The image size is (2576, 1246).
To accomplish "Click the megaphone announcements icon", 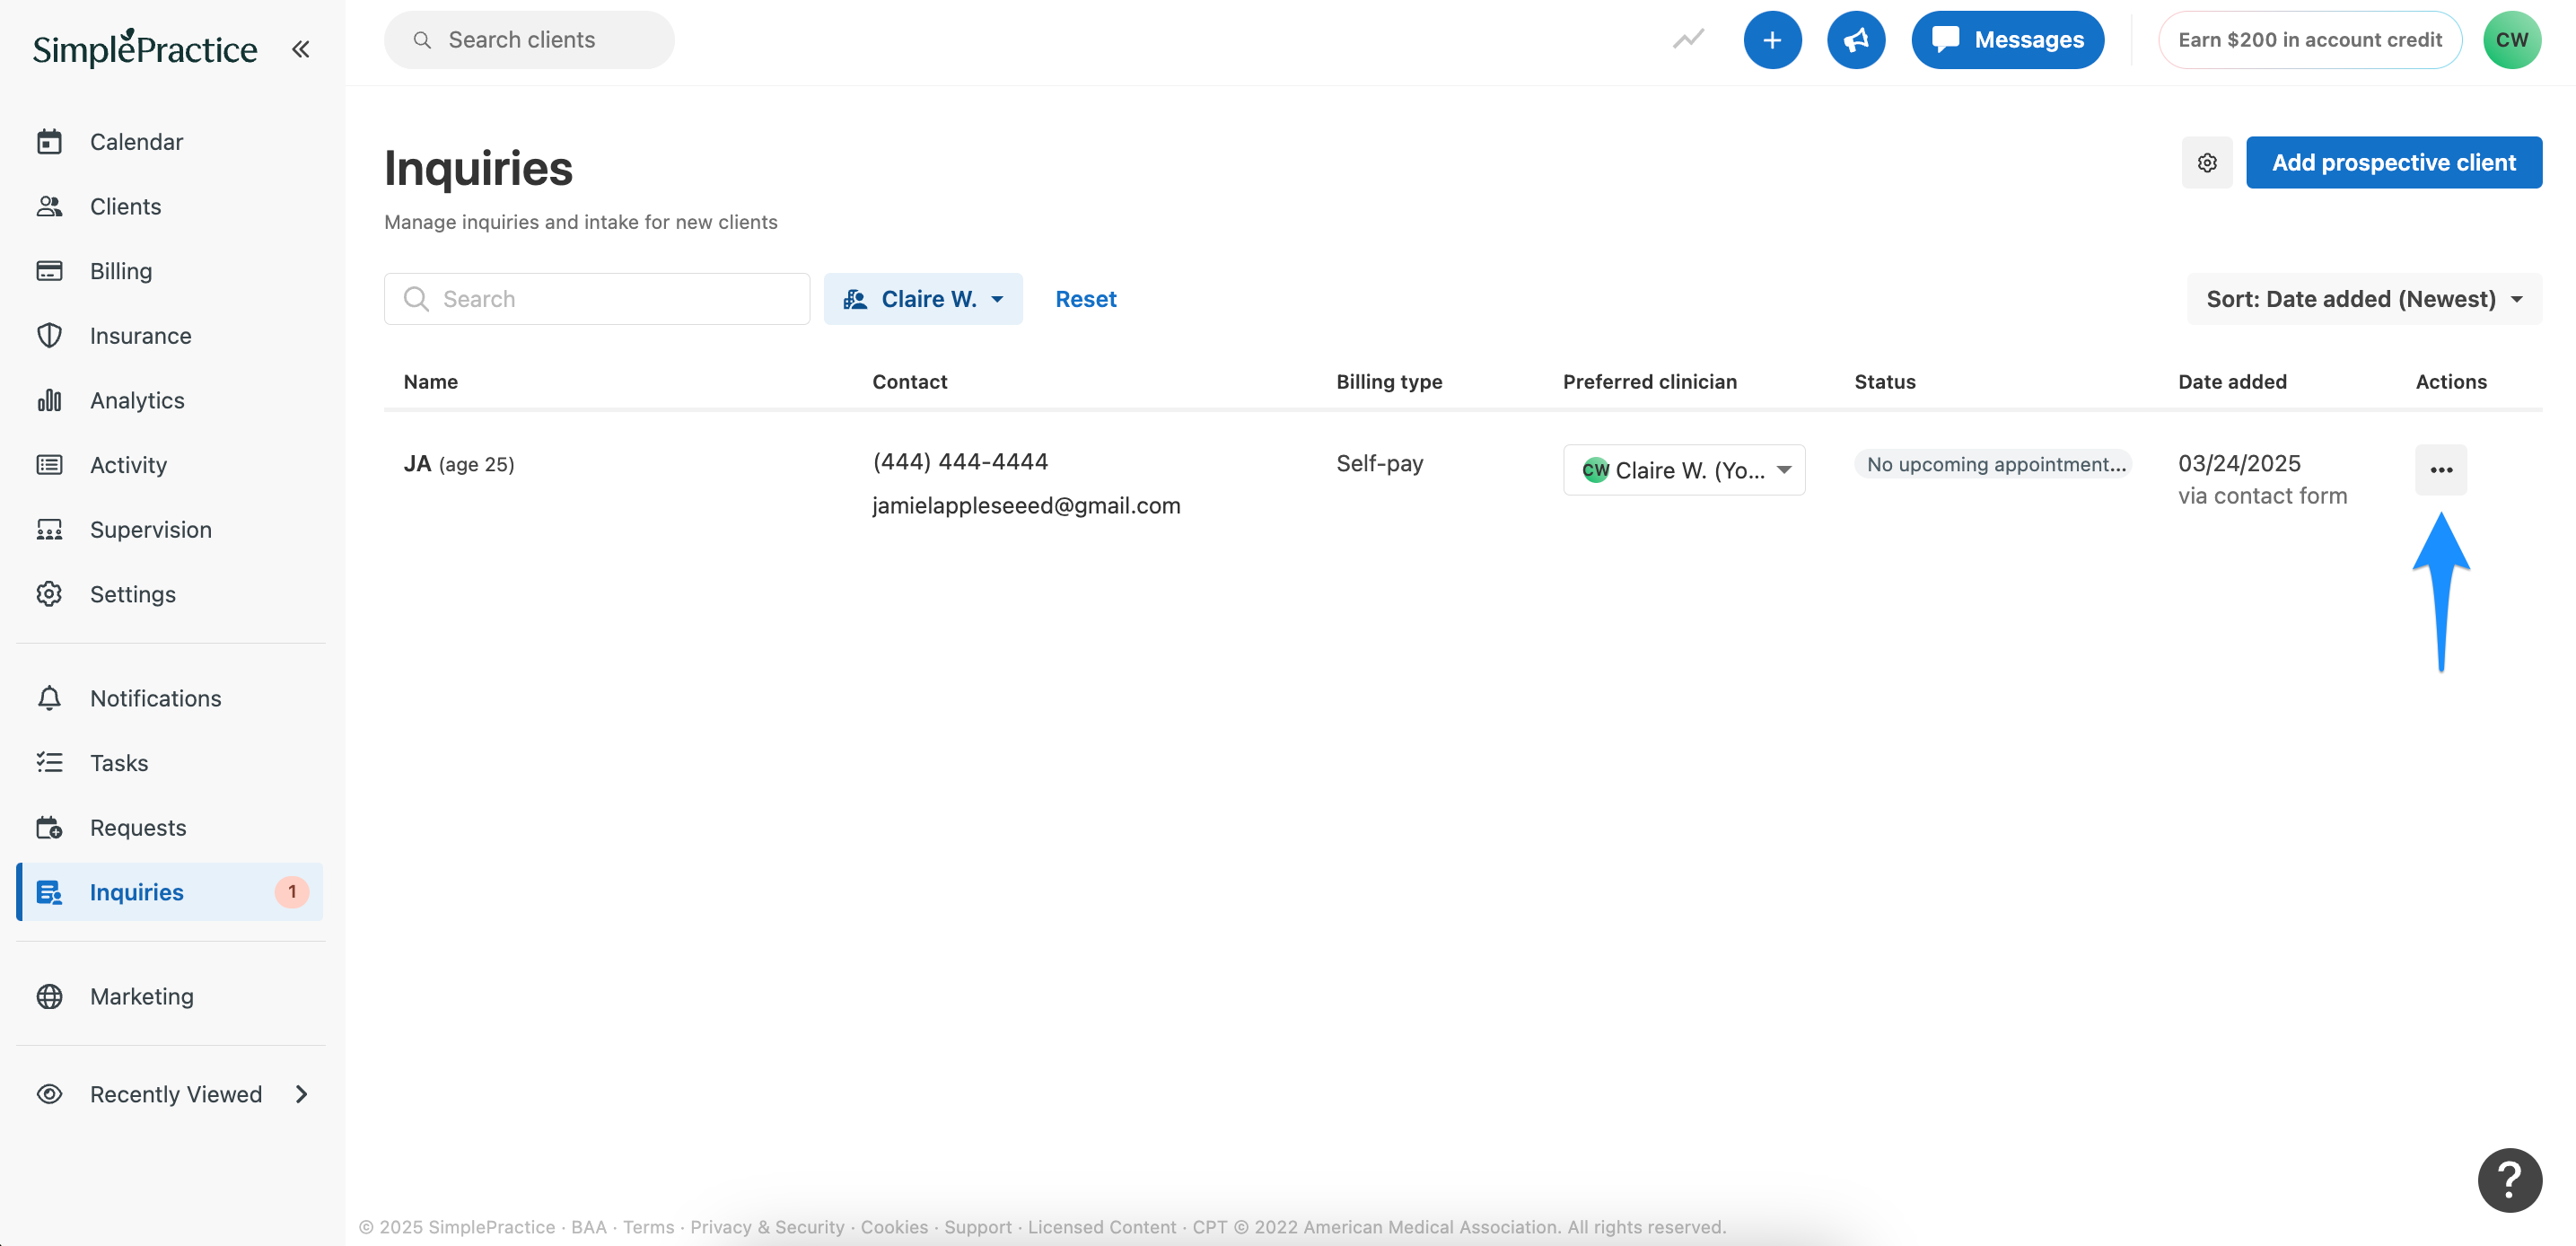I will click(x=1856, y=40).
